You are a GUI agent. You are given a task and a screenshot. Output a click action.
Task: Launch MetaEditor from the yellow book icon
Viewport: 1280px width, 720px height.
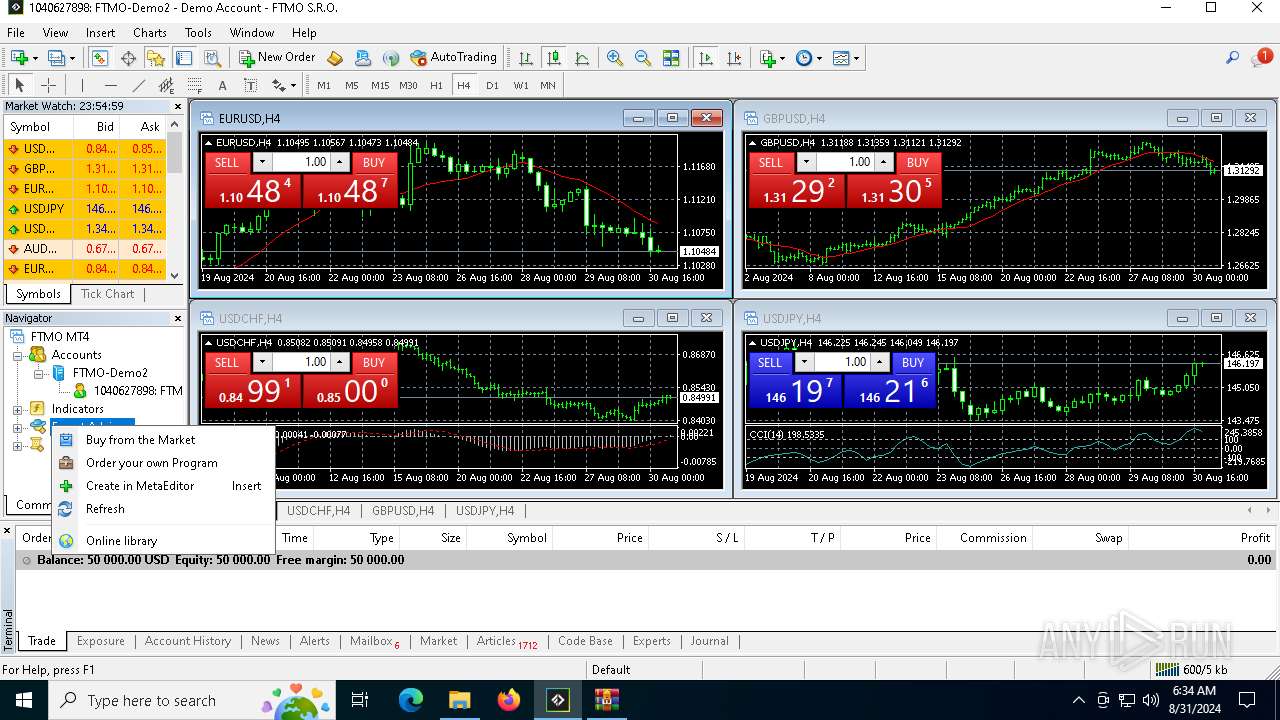(335, 58)
